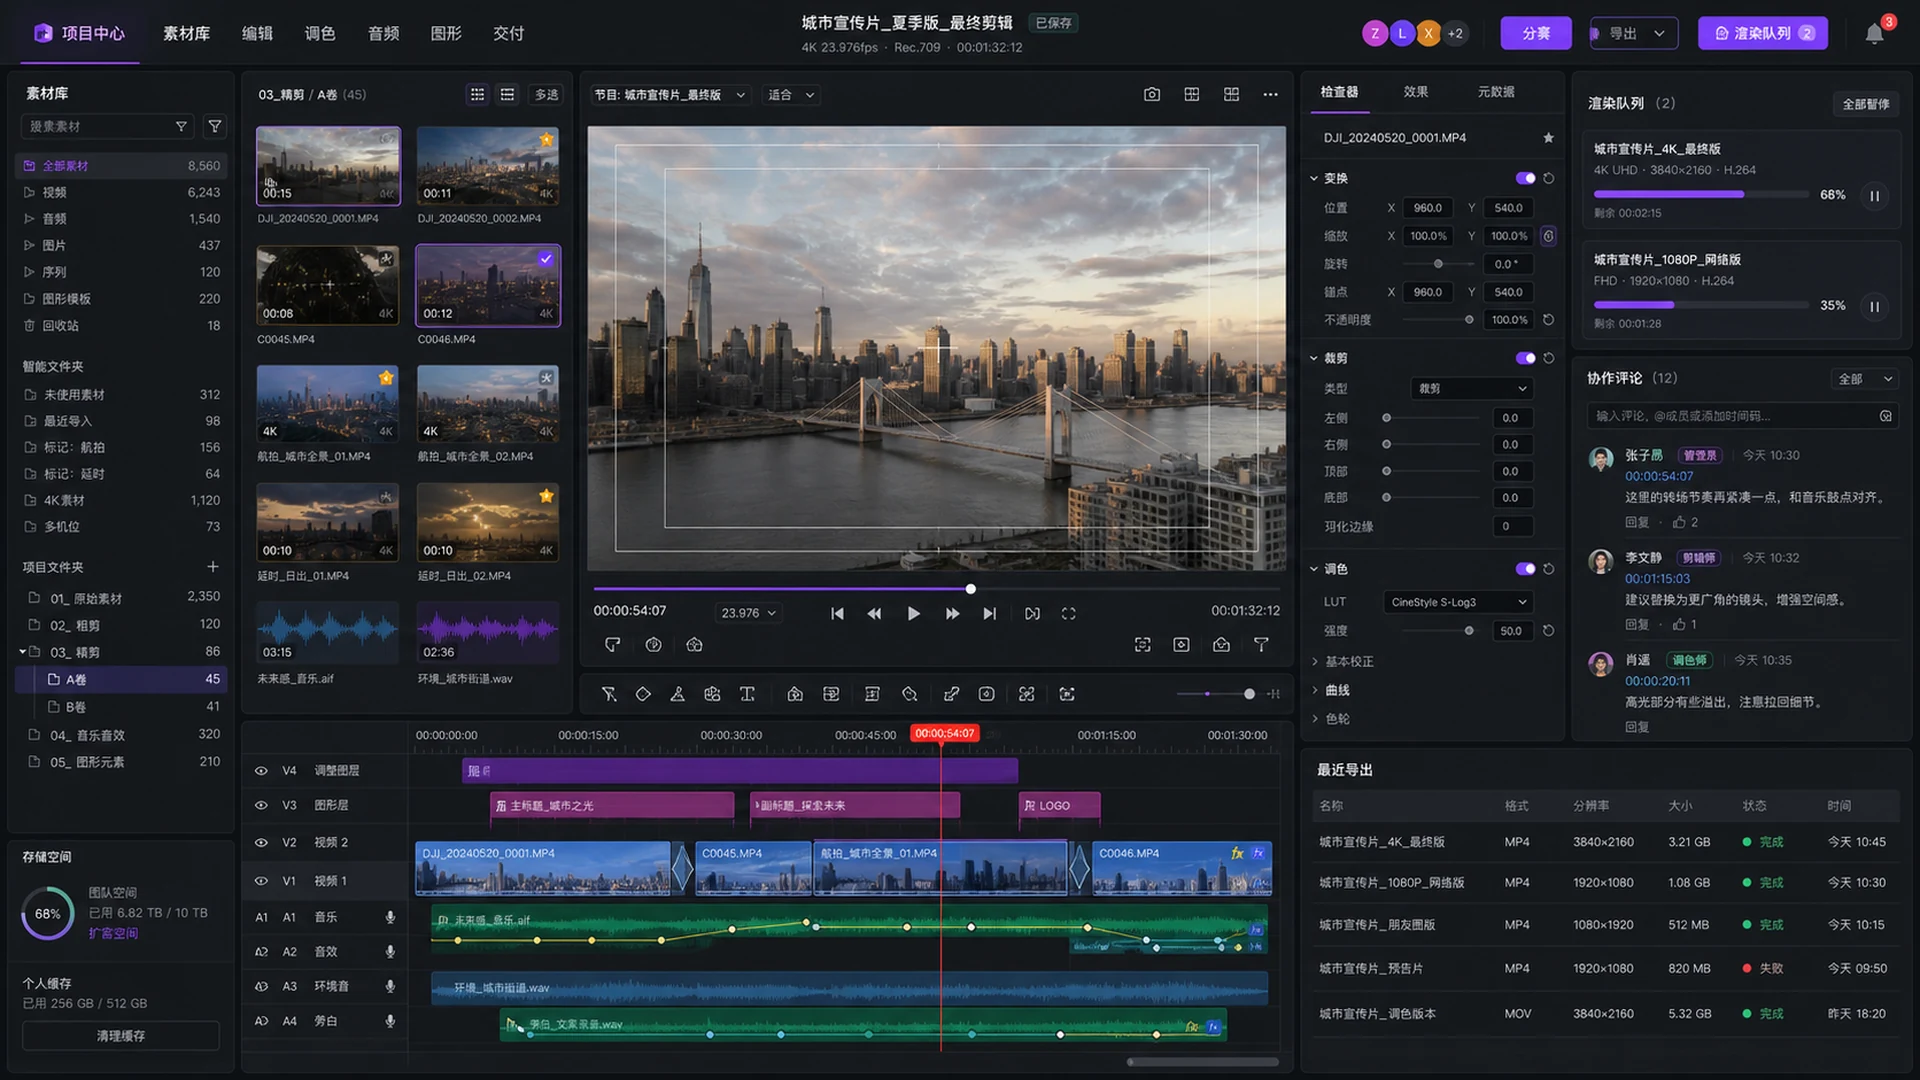Expand the 基本校正 section
Image resolution: width=1920 pixels, height=1080 pixels.
(1342, 662)
